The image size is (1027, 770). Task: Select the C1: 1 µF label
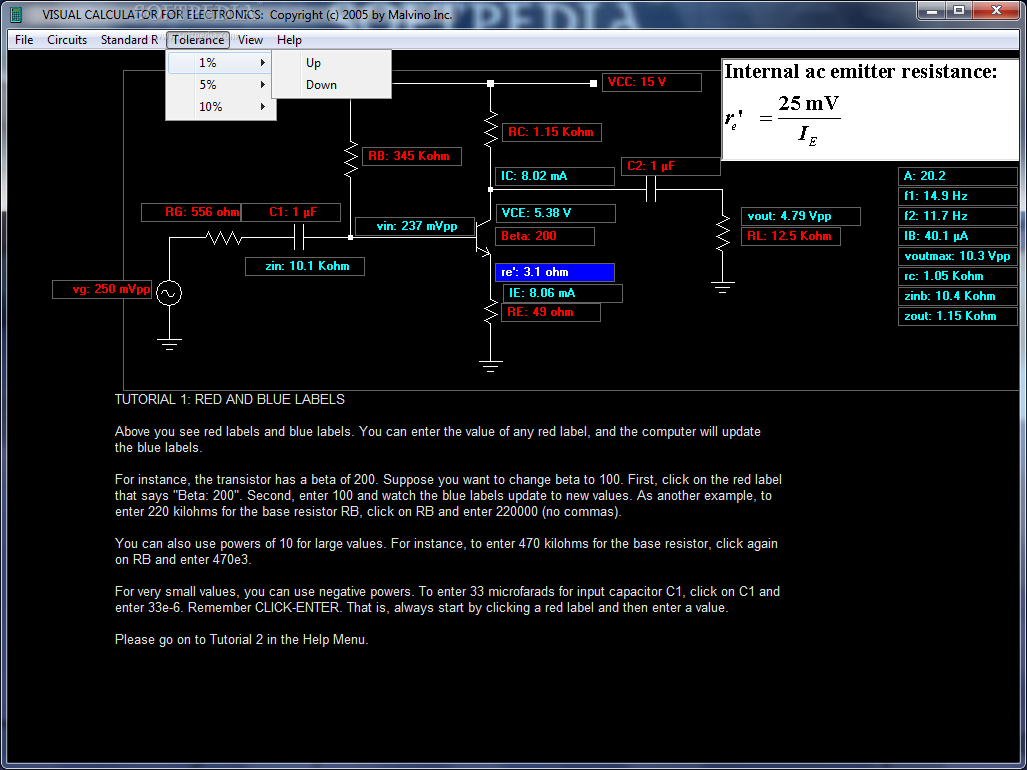tap(291, 212)
